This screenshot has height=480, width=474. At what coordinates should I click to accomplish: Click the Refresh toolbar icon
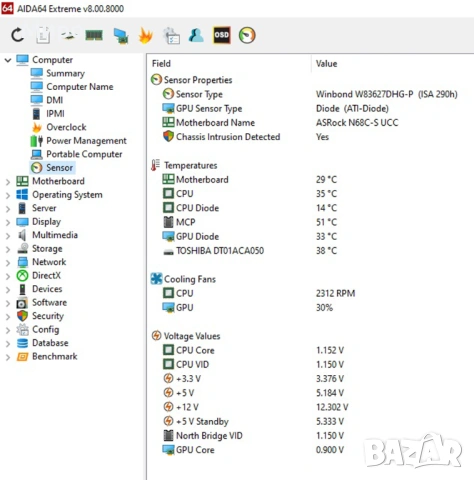[17, 35]
